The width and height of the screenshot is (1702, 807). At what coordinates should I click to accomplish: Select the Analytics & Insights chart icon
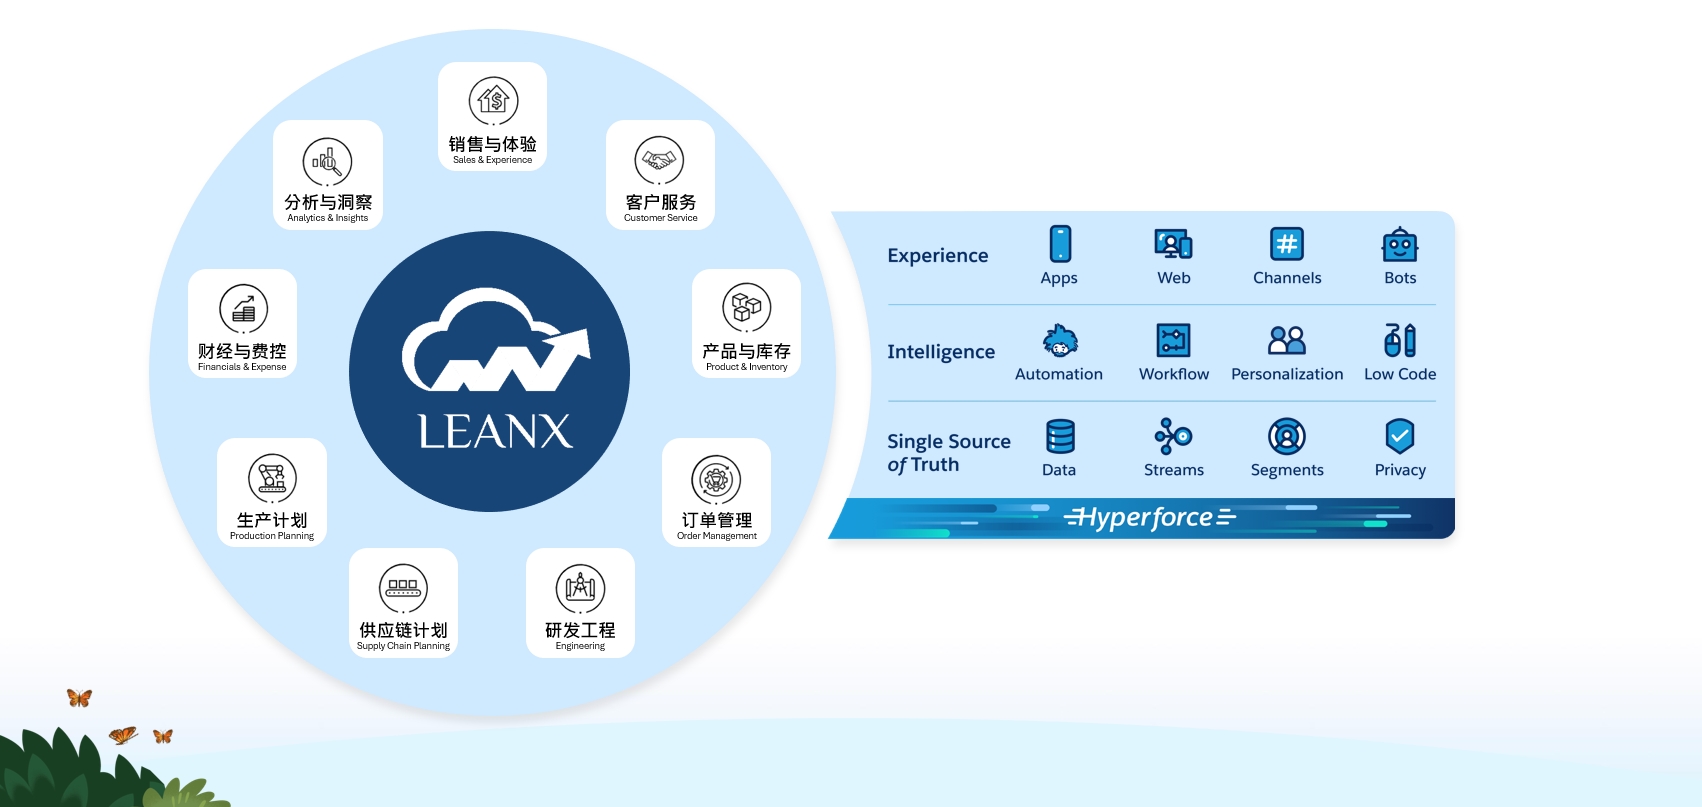[x=328, y=161]
